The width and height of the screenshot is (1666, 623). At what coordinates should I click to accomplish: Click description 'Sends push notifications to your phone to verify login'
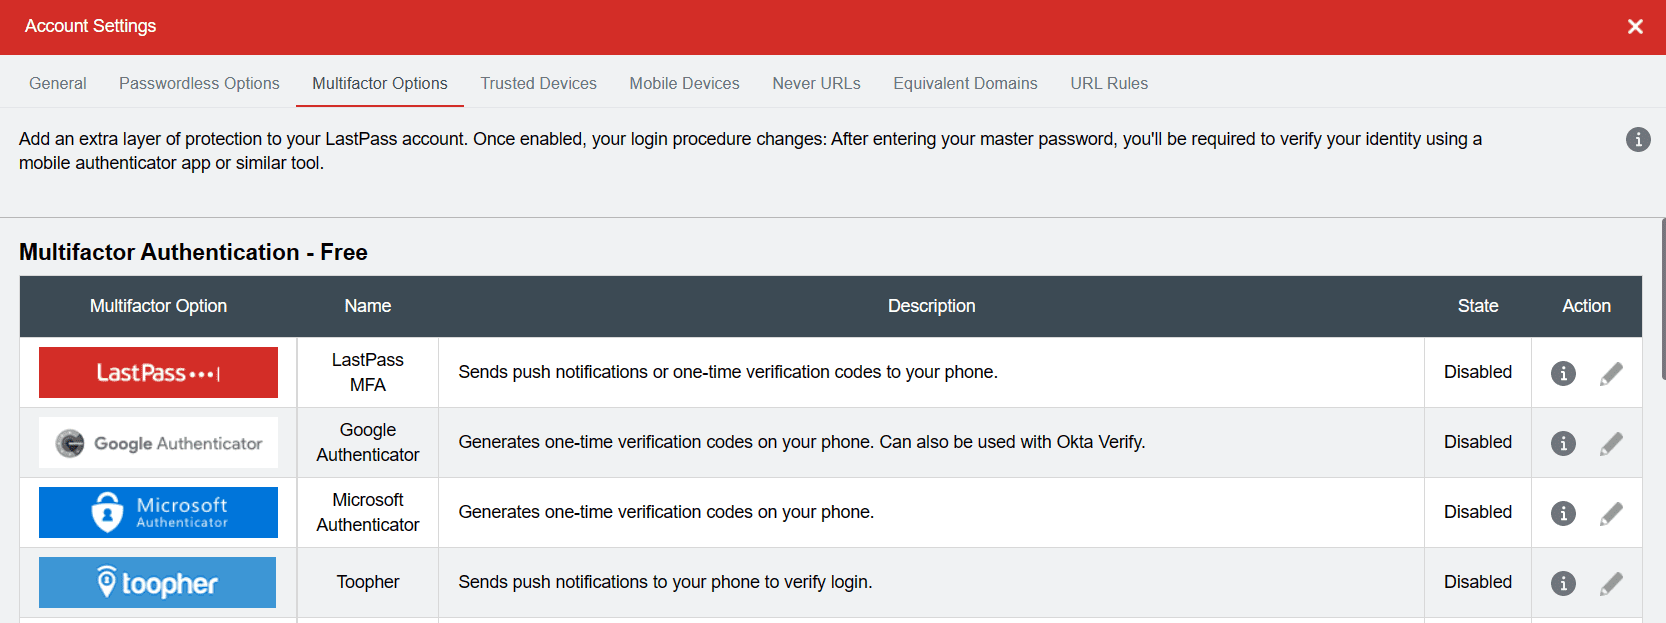(x=665, y=582)
